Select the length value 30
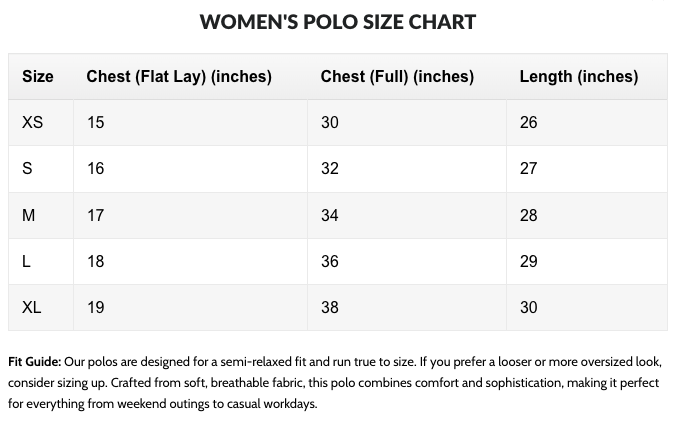Image resolution: width=674 pixels, height=426 pixels. click(x=529, y=307)
